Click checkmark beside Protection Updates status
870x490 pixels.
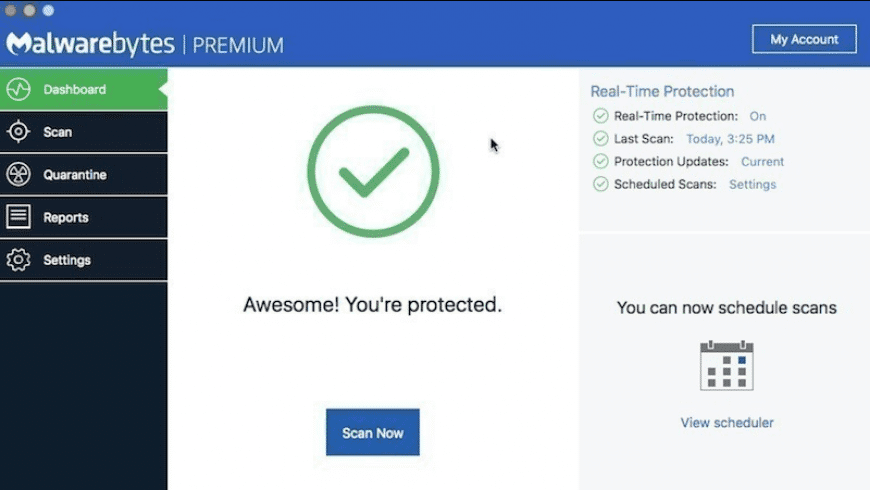coord(600,161)
